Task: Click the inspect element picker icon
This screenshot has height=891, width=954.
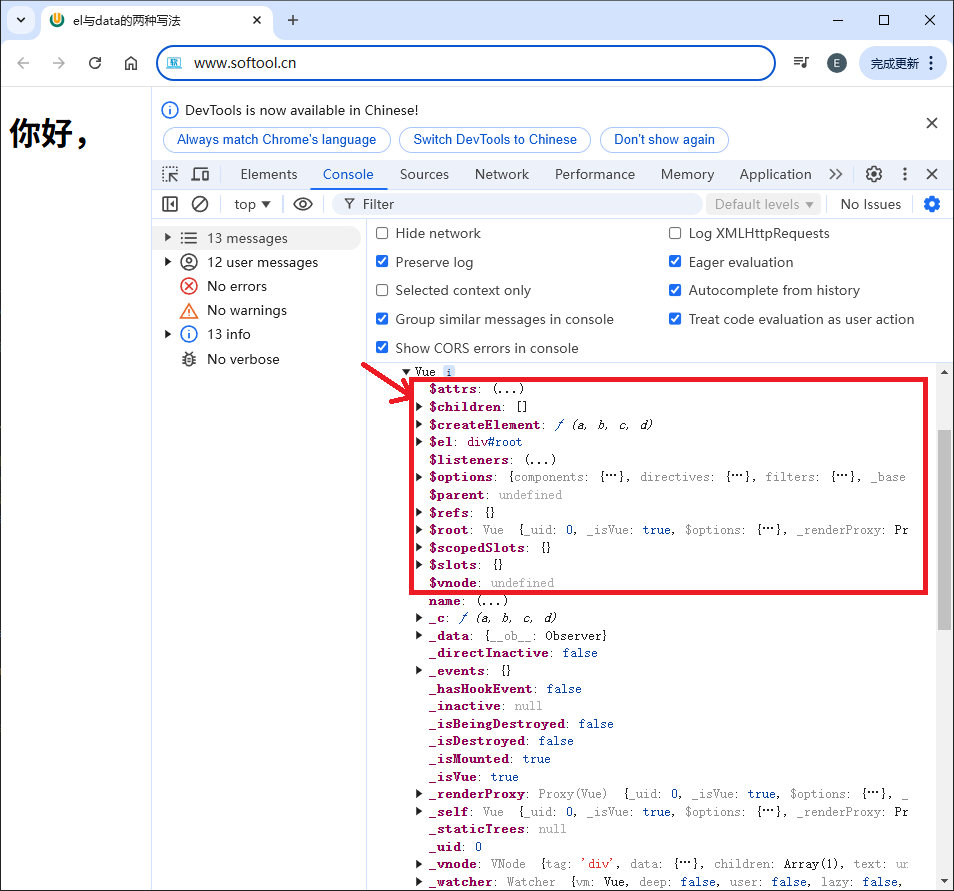Action: (171, 174)
